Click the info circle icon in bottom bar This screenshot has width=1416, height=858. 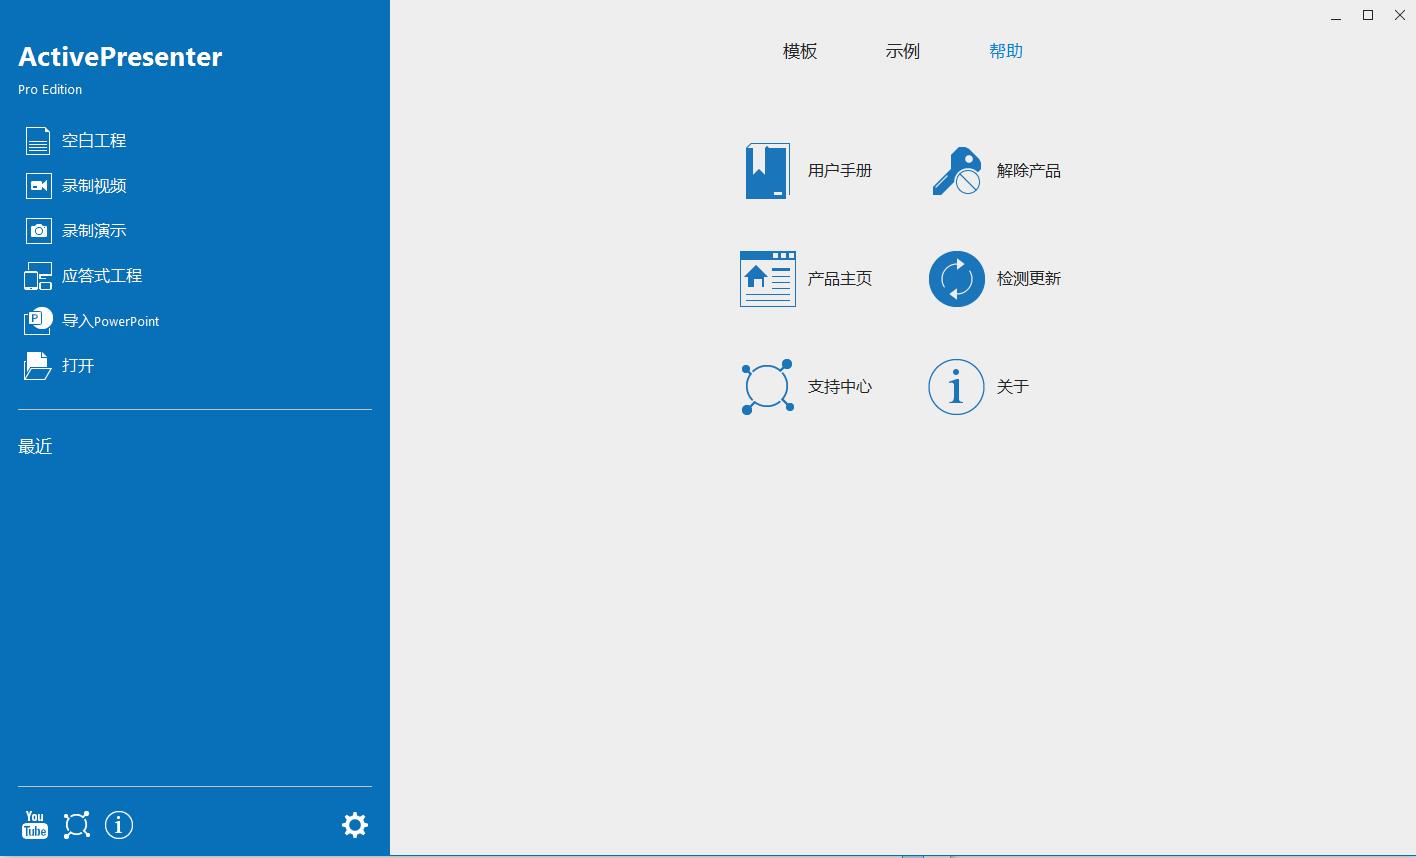coord(119,825)
